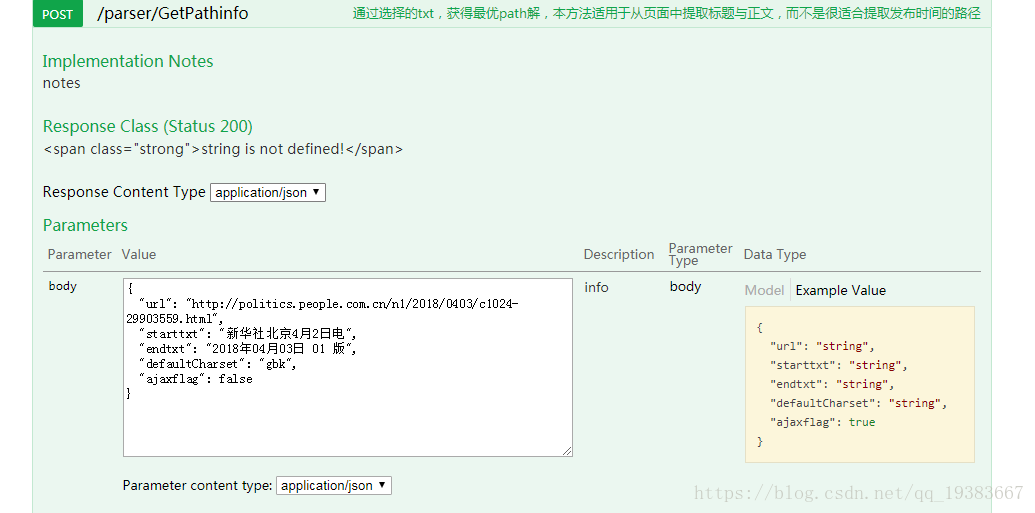Click the "ajaxflag": true line in example
This screenshot has width=1035, height=513.
point(822,422)
